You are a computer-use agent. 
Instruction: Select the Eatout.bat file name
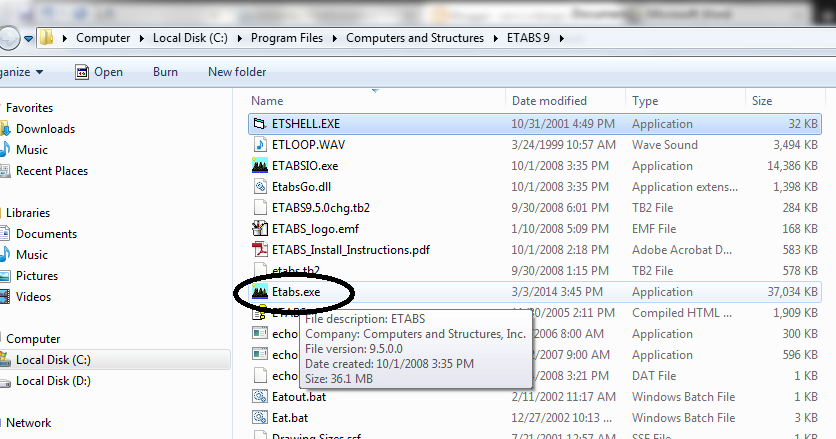click(x=299, y=397)
